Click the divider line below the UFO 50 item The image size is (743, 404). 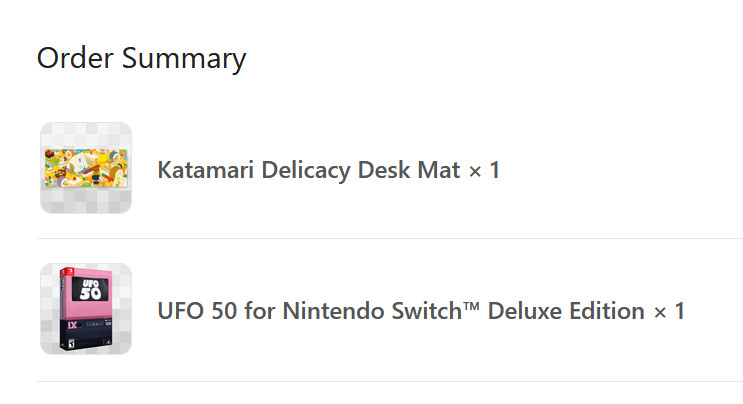[390, 381]
